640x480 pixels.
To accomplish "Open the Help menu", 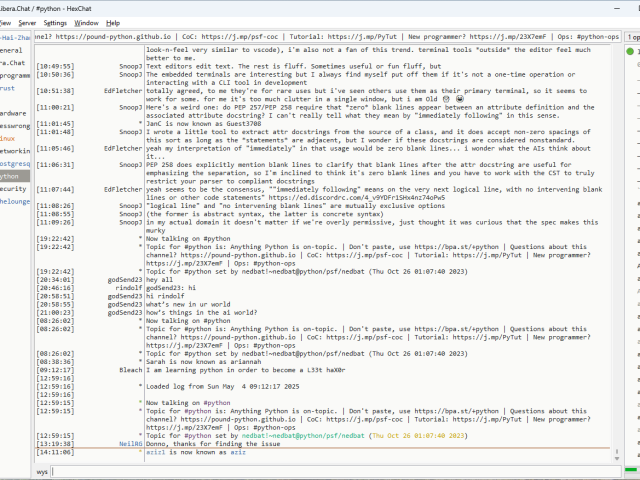I will click(x=113, y=22).
